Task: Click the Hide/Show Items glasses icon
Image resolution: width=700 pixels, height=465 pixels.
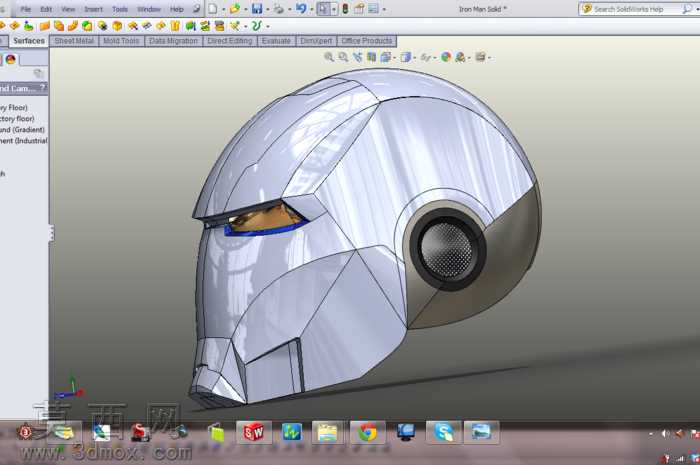Action: click(425, 57)
